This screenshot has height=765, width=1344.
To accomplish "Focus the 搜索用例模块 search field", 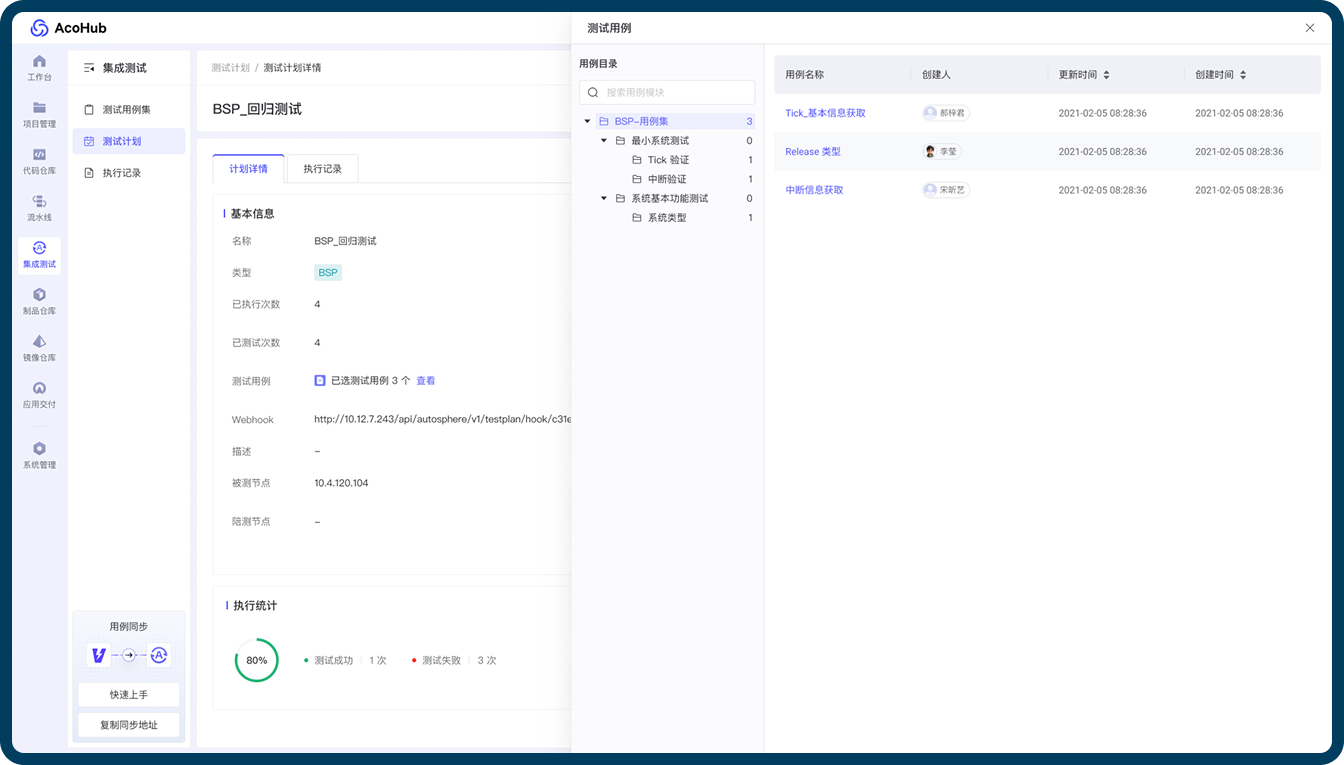I will [667, 92].
